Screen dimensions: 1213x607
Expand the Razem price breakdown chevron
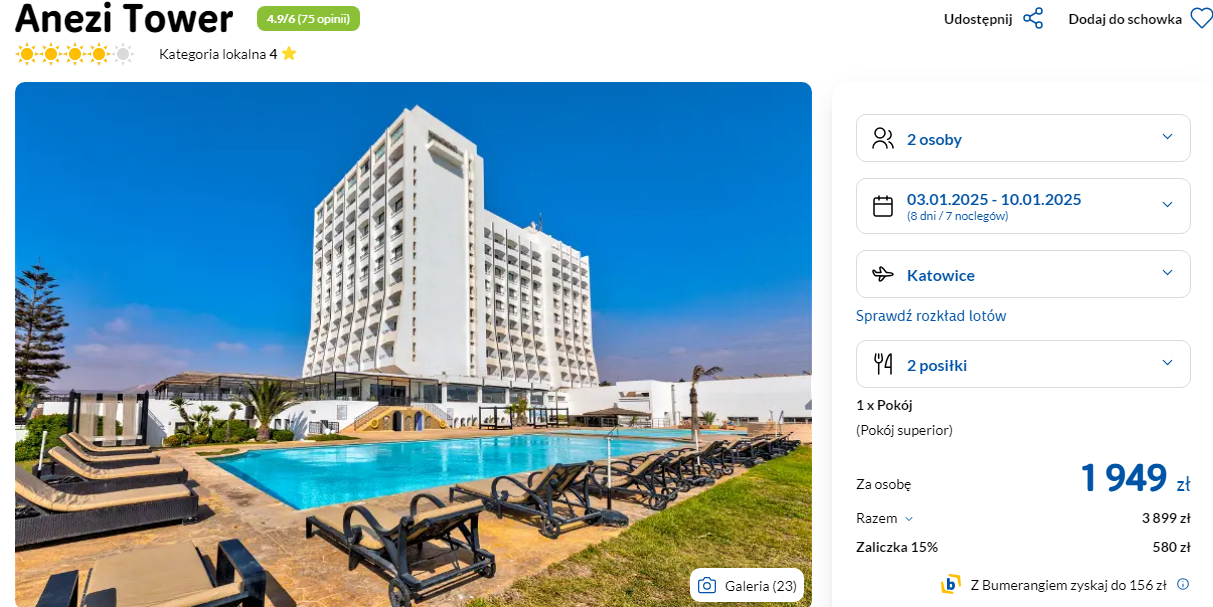[909, 519]
